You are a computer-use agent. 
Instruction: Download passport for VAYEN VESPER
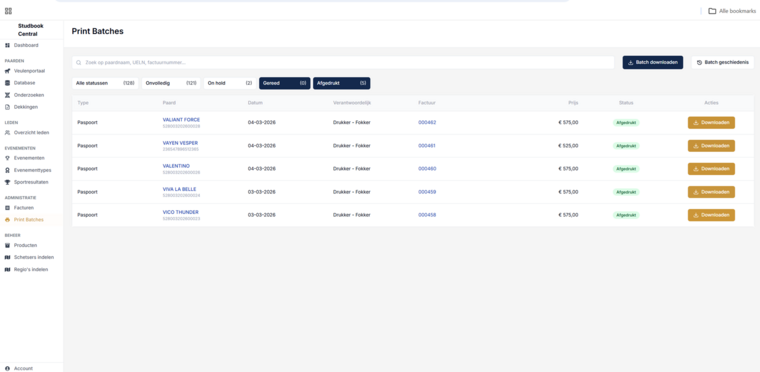click(x=711, y=146)
